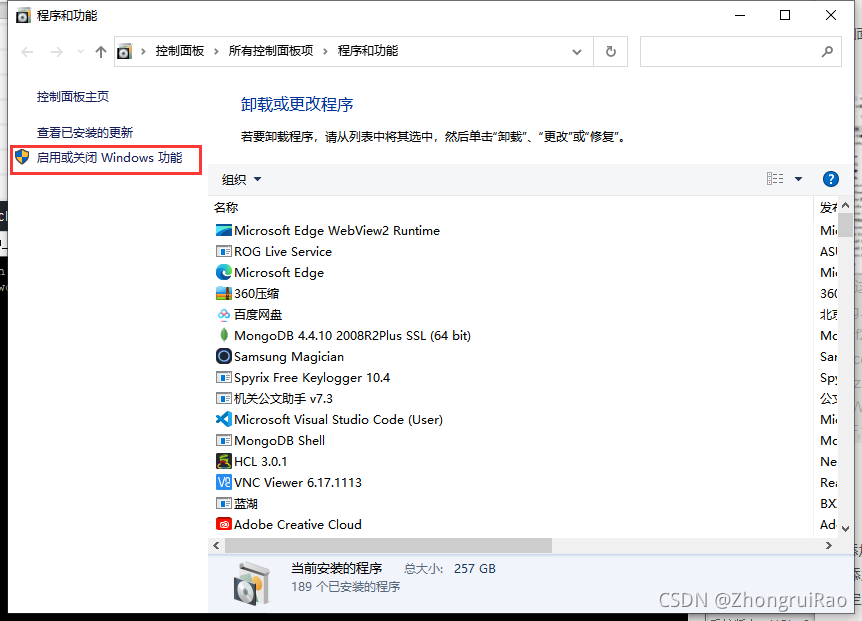The height and width of the screenshot is (621, 862).
Task: Click the Visual Studio Code icon
Action: click(224, 419)
